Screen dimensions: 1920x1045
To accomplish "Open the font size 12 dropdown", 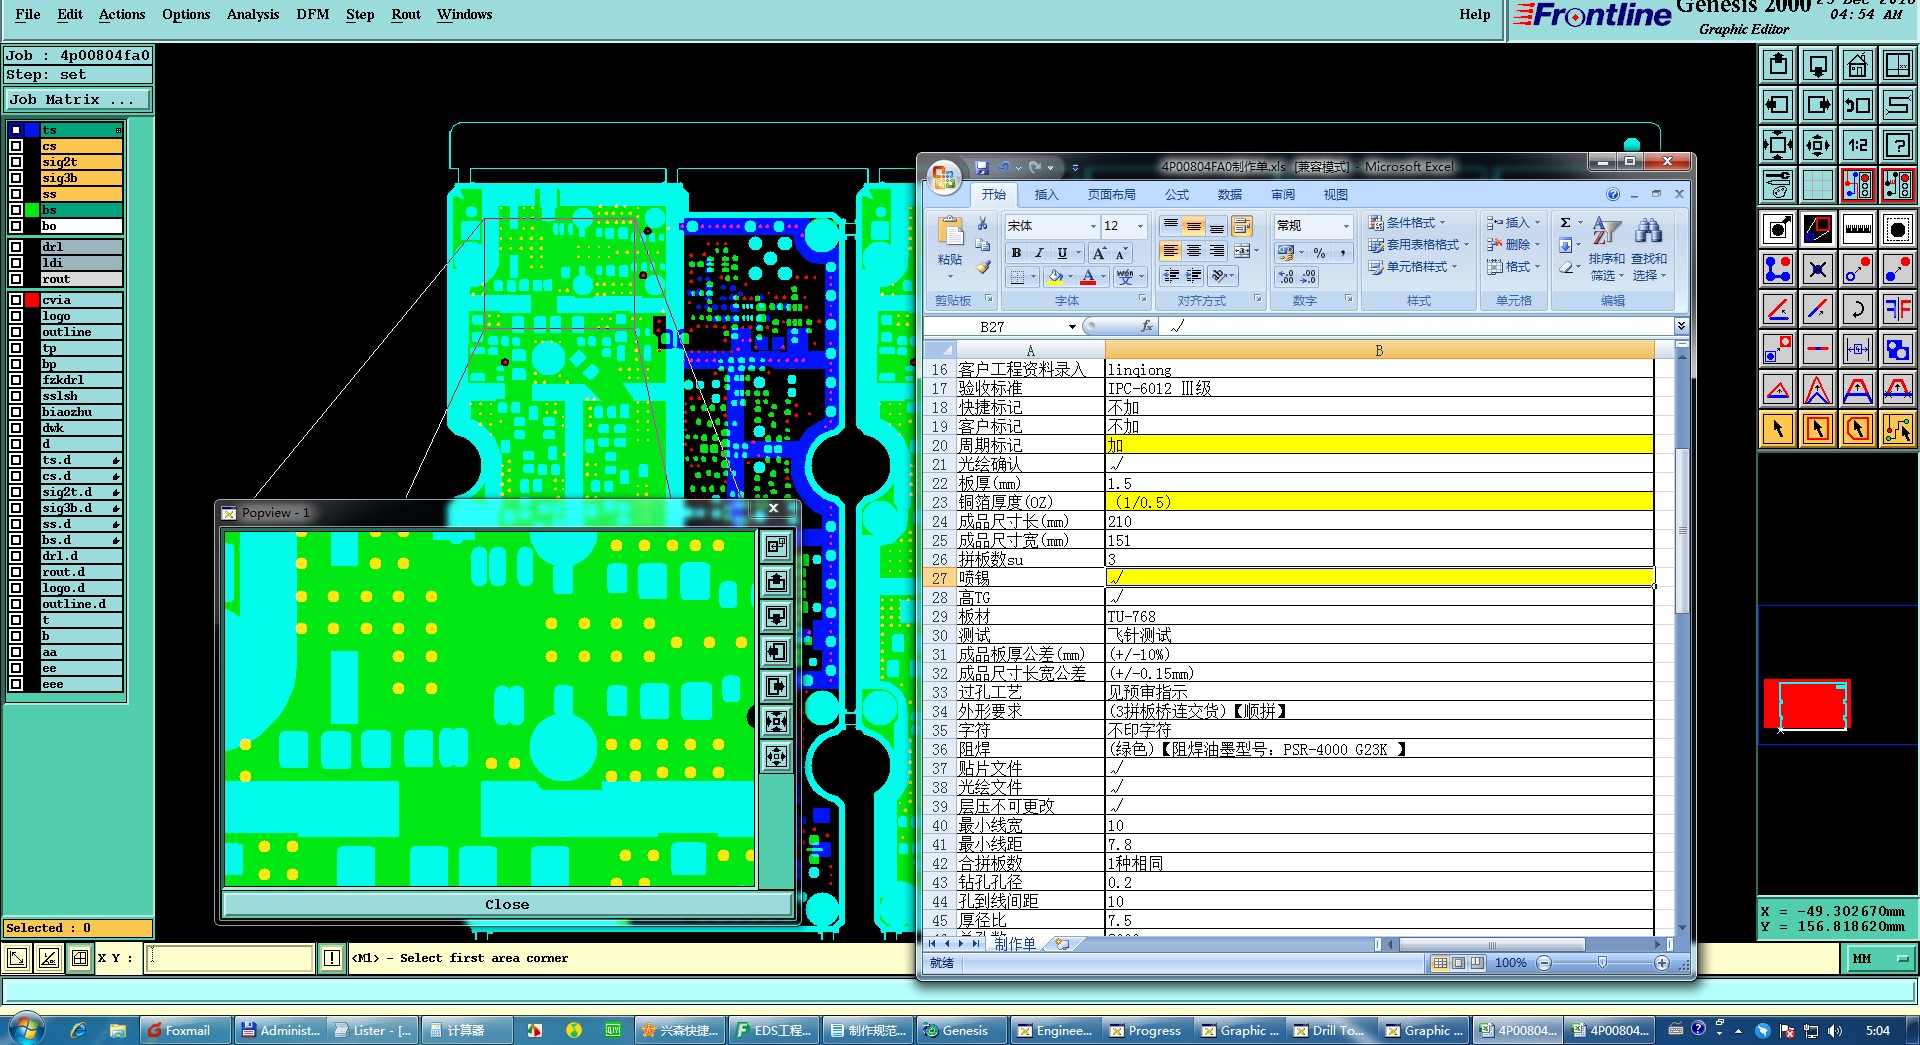I will [x=1140, y=226].
